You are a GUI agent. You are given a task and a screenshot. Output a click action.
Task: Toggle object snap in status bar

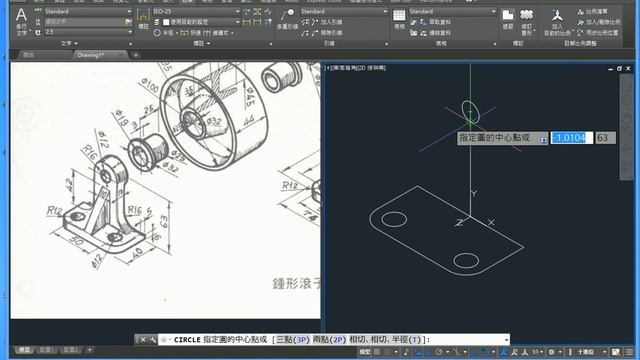coord(485,351)
